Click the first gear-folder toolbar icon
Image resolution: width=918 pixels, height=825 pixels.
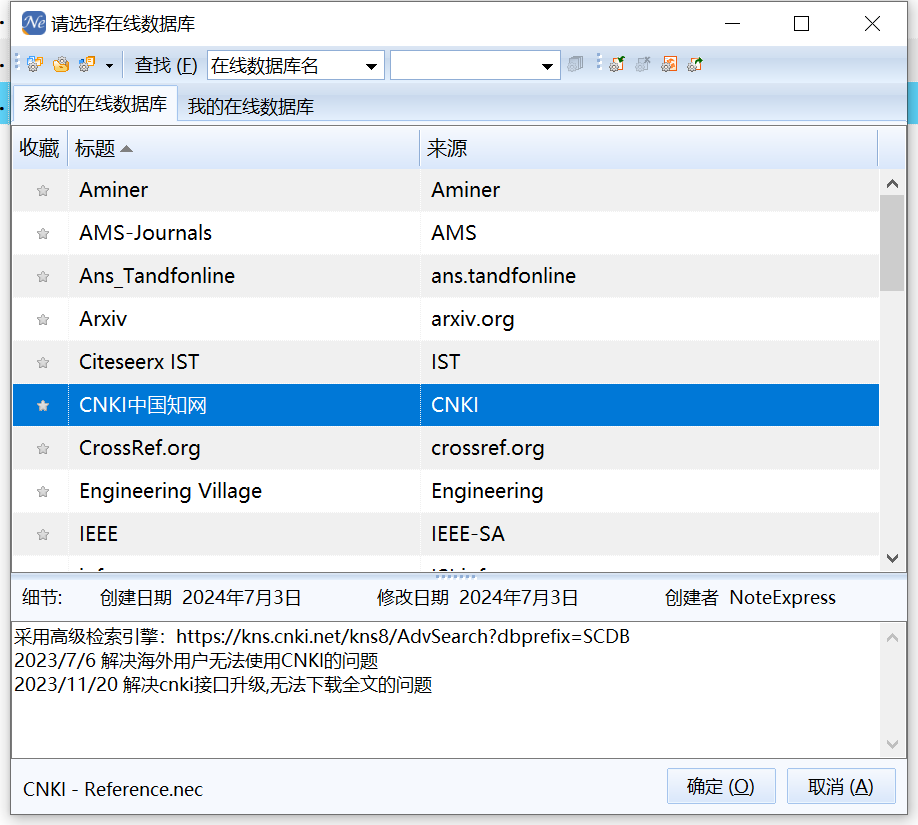[35, 64]
